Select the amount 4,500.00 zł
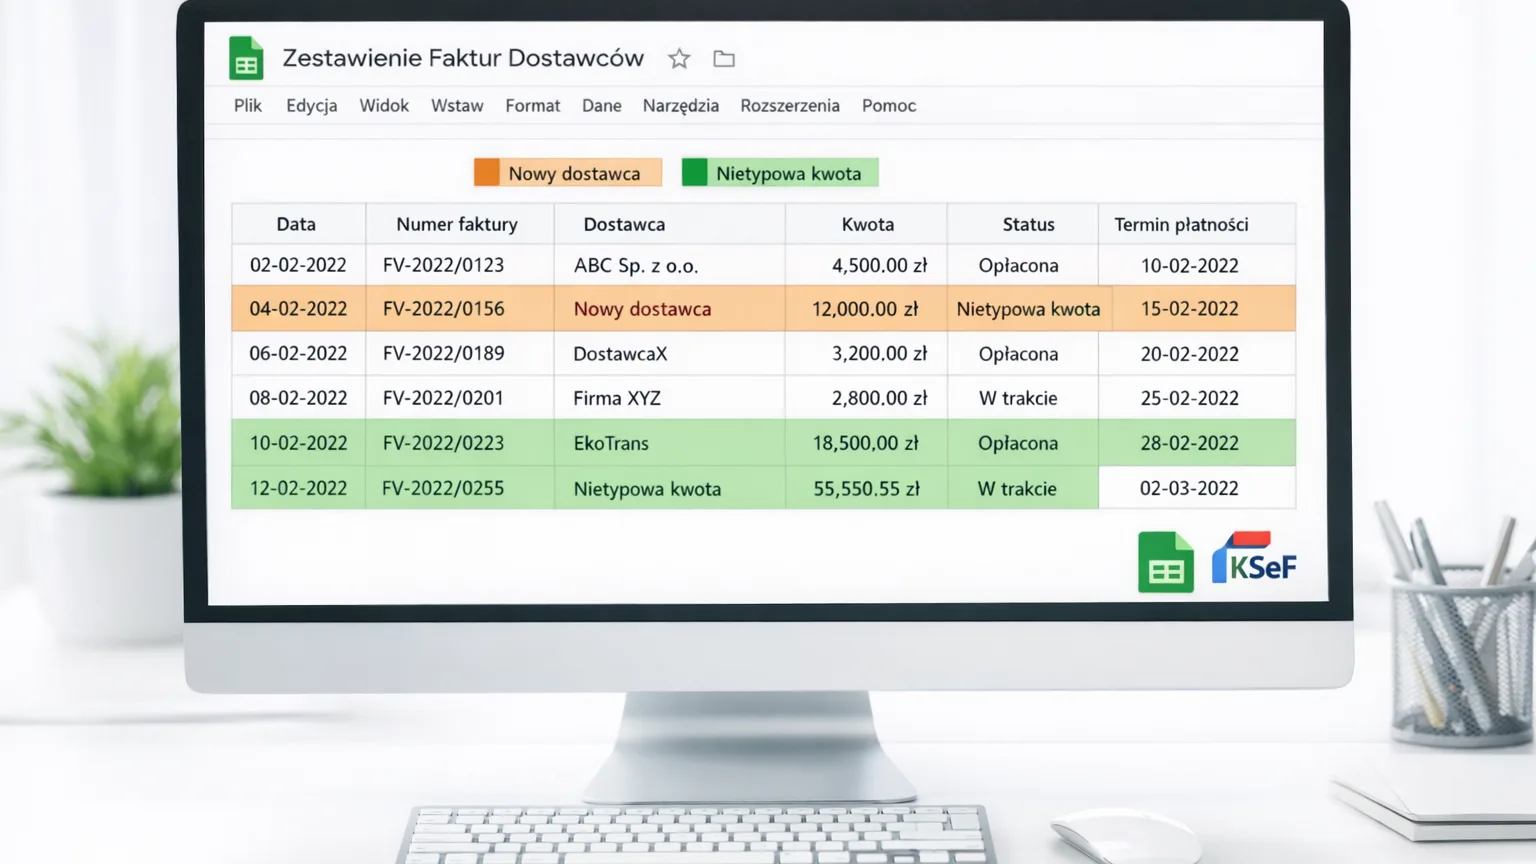 866,265
